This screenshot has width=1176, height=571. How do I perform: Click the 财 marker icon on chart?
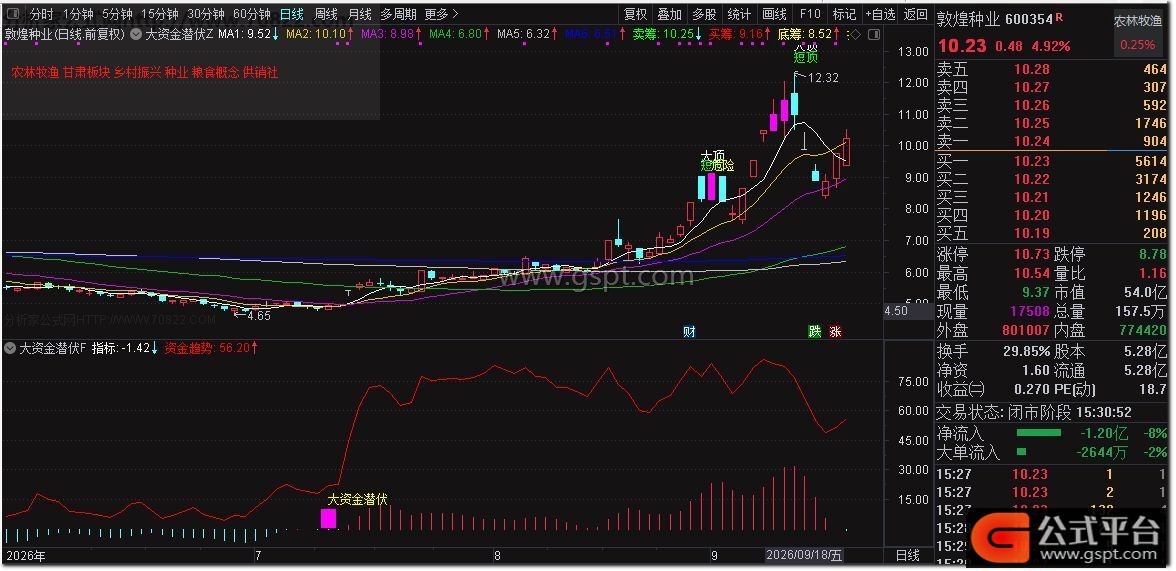click(x=688, y=331)
